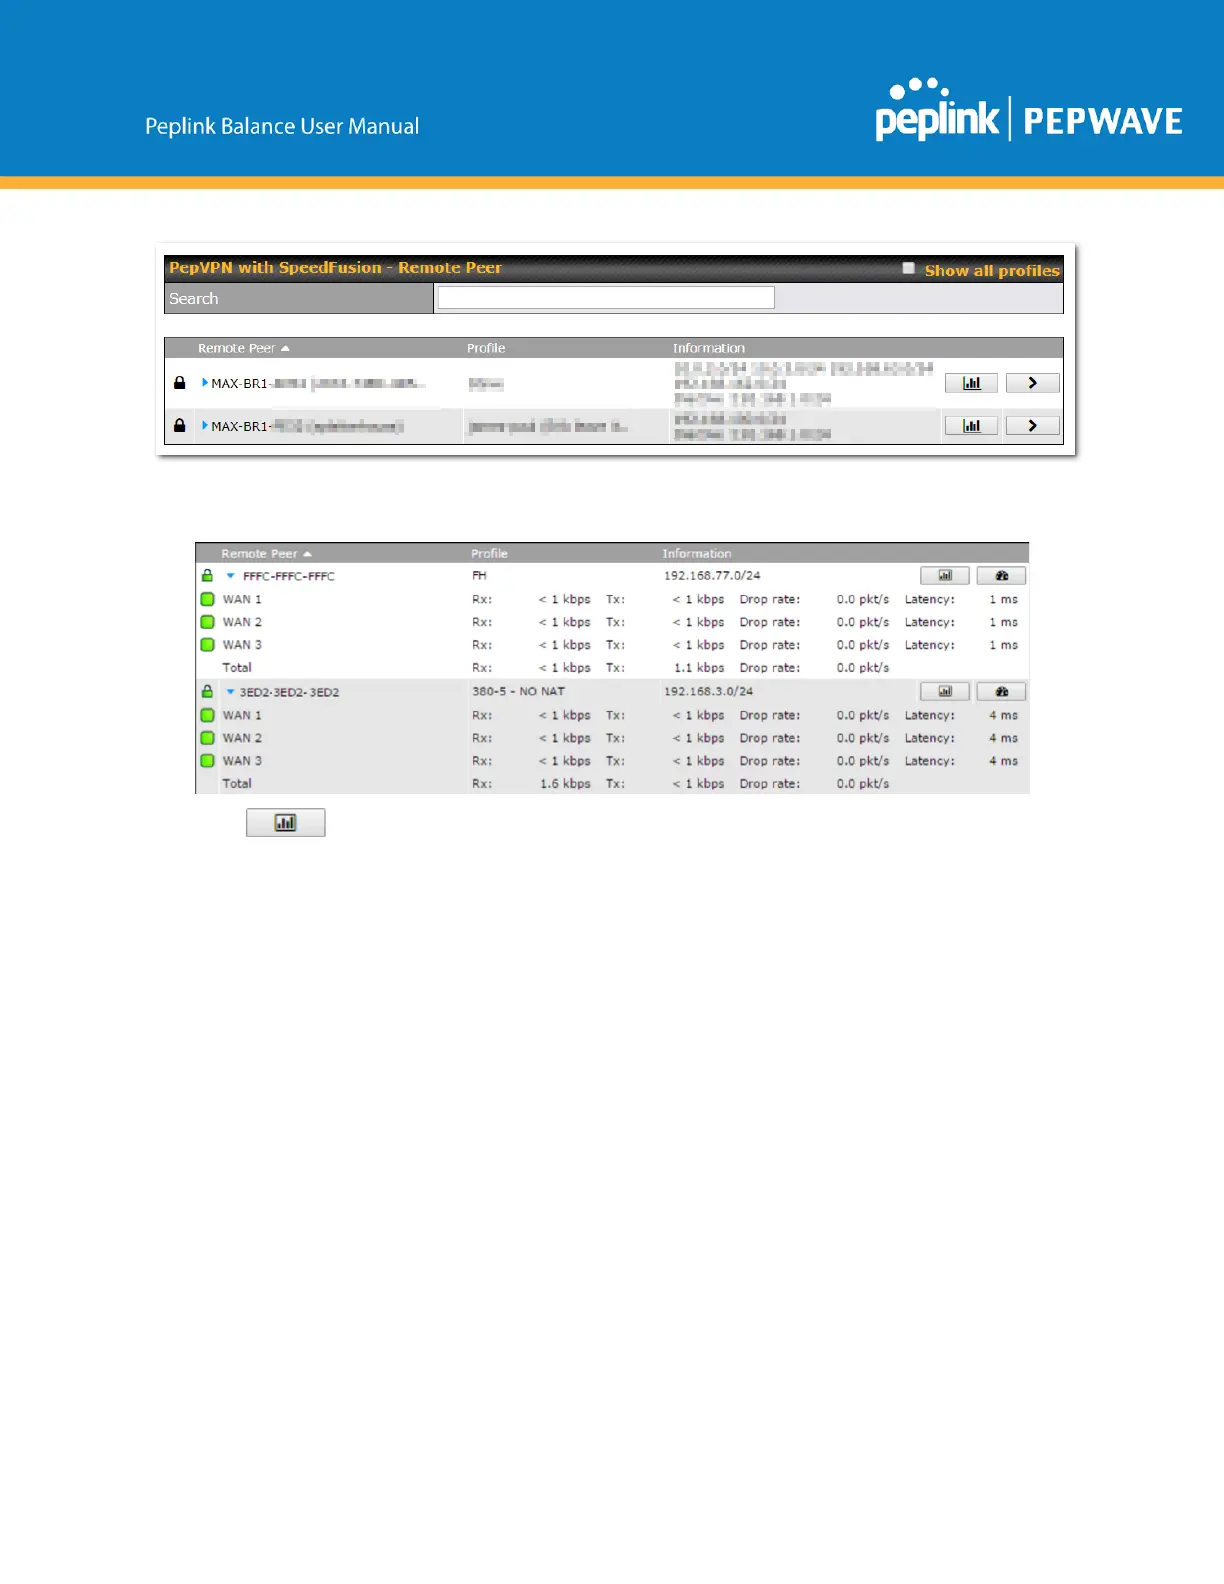Viewport: 1224px width, 1584px height.
Task: Click profile 'FH' in FFFC row
Action: click(479, 576)
